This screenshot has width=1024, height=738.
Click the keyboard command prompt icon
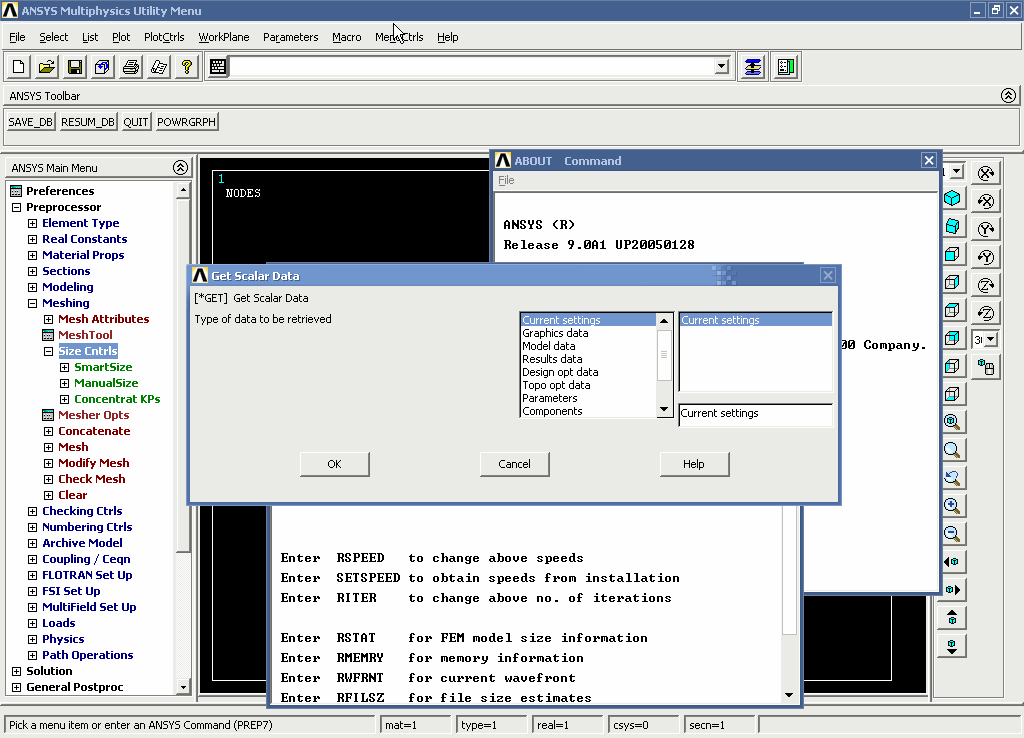coord(218,67)
